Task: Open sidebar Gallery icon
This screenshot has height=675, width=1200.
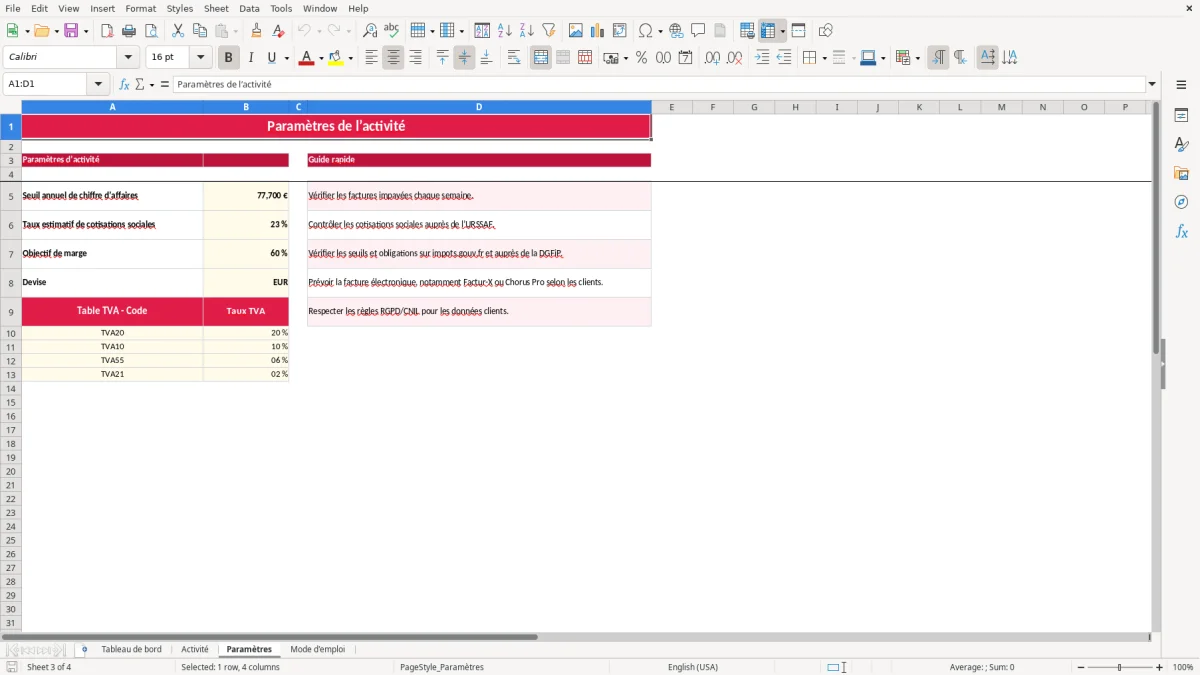Action: tap(1181, 174)
